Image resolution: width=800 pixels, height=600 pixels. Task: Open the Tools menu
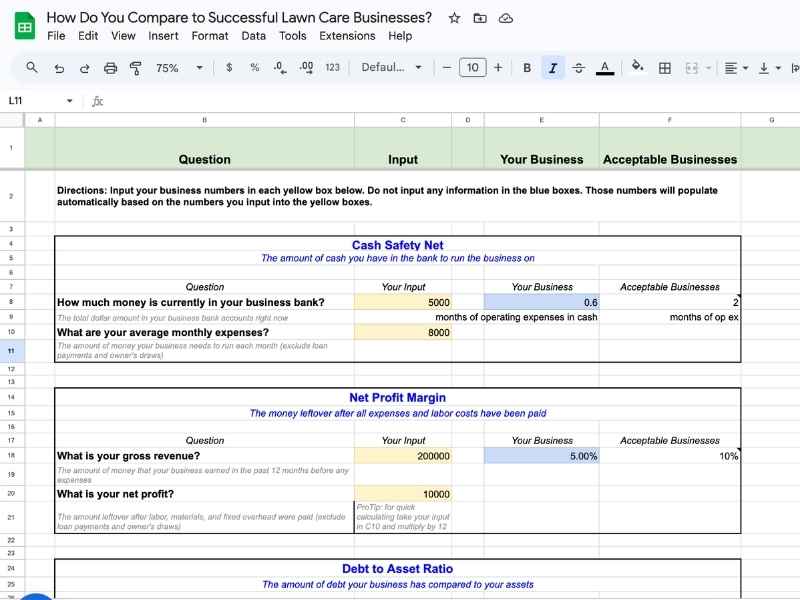293,36
